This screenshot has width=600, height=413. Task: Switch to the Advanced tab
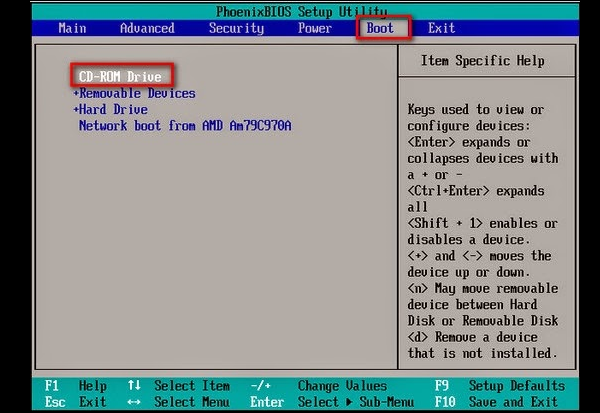[x=147, y=28]
